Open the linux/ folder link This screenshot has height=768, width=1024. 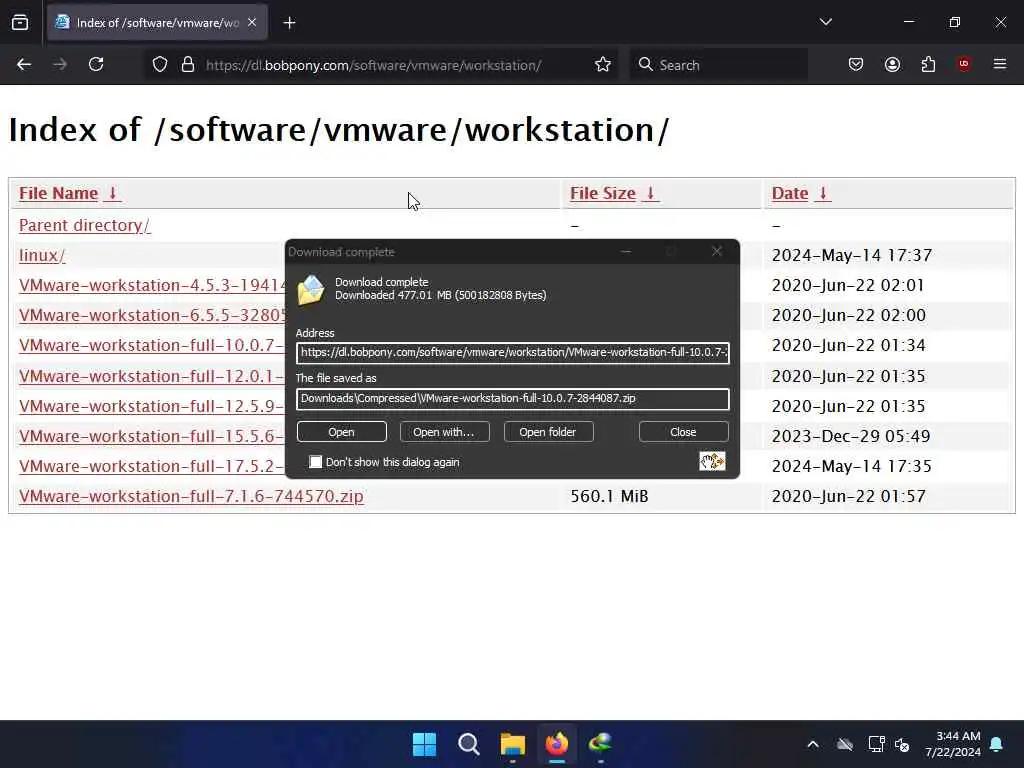pos(42,255)
